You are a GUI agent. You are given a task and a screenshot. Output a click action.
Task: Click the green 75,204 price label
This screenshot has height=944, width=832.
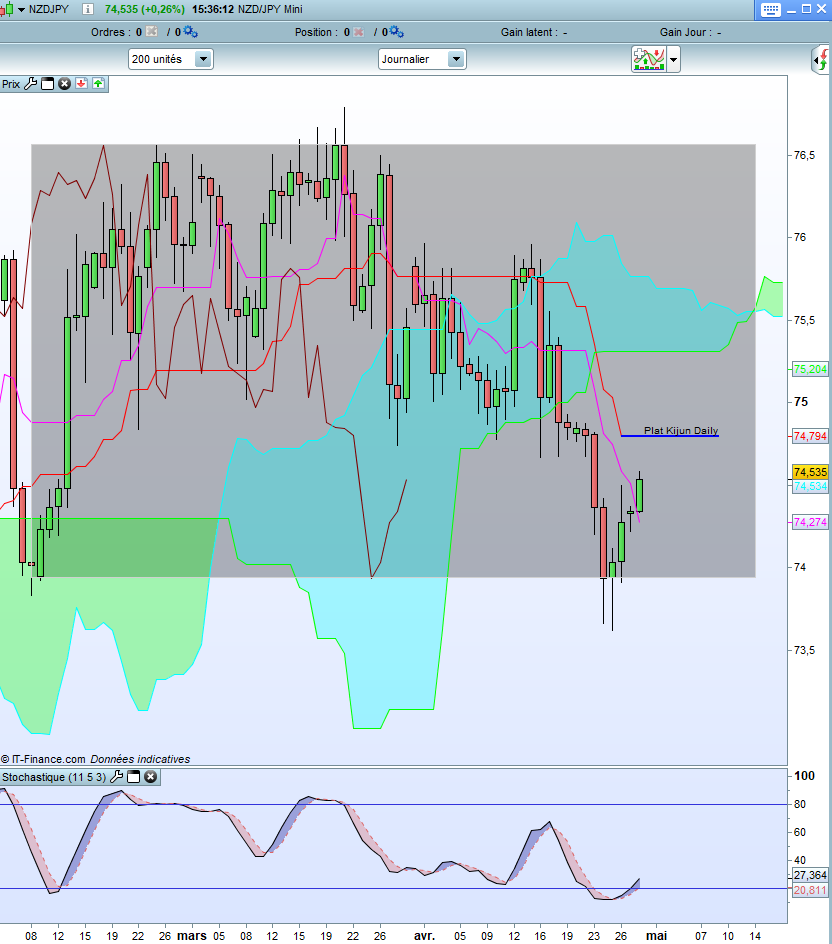[810, 369]
